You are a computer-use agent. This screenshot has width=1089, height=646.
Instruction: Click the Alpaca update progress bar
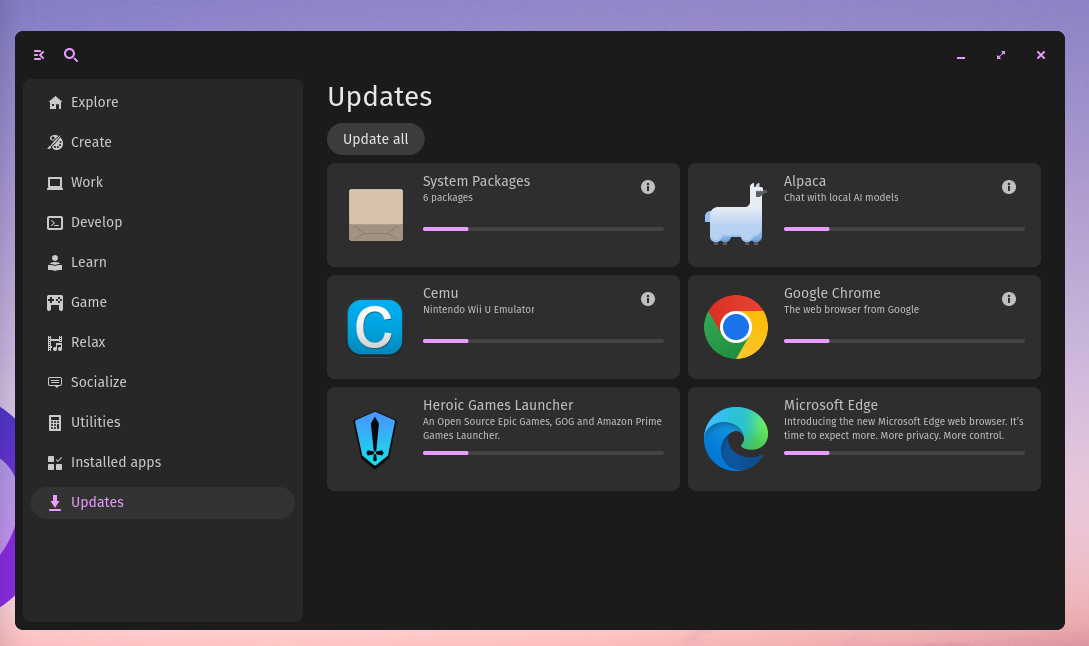click(x=904, y=229)
